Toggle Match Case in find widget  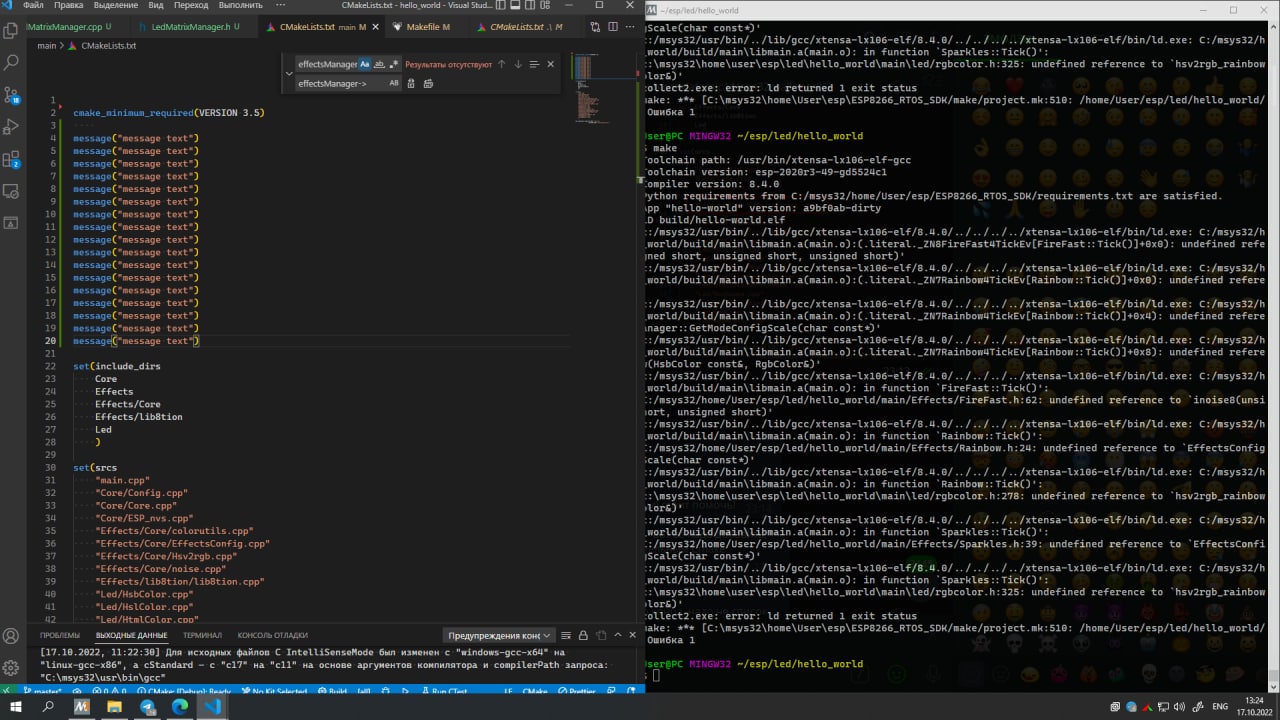click(x=365, y=64)
